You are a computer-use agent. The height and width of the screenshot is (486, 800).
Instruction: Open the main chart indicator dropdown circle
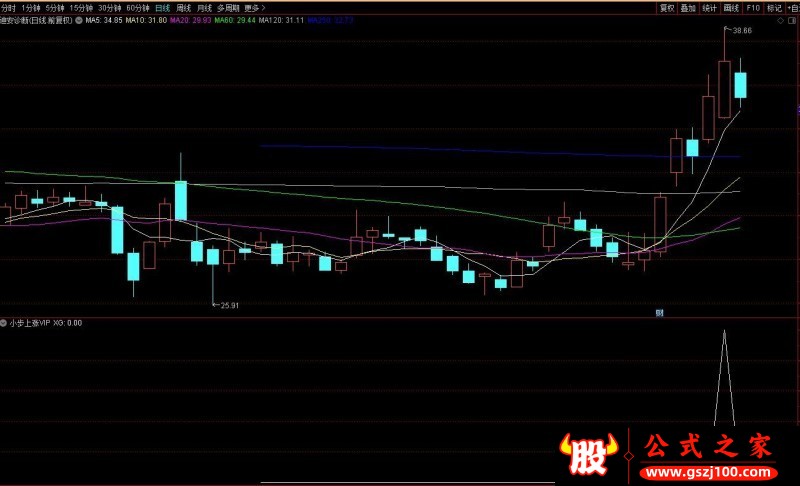79,20
